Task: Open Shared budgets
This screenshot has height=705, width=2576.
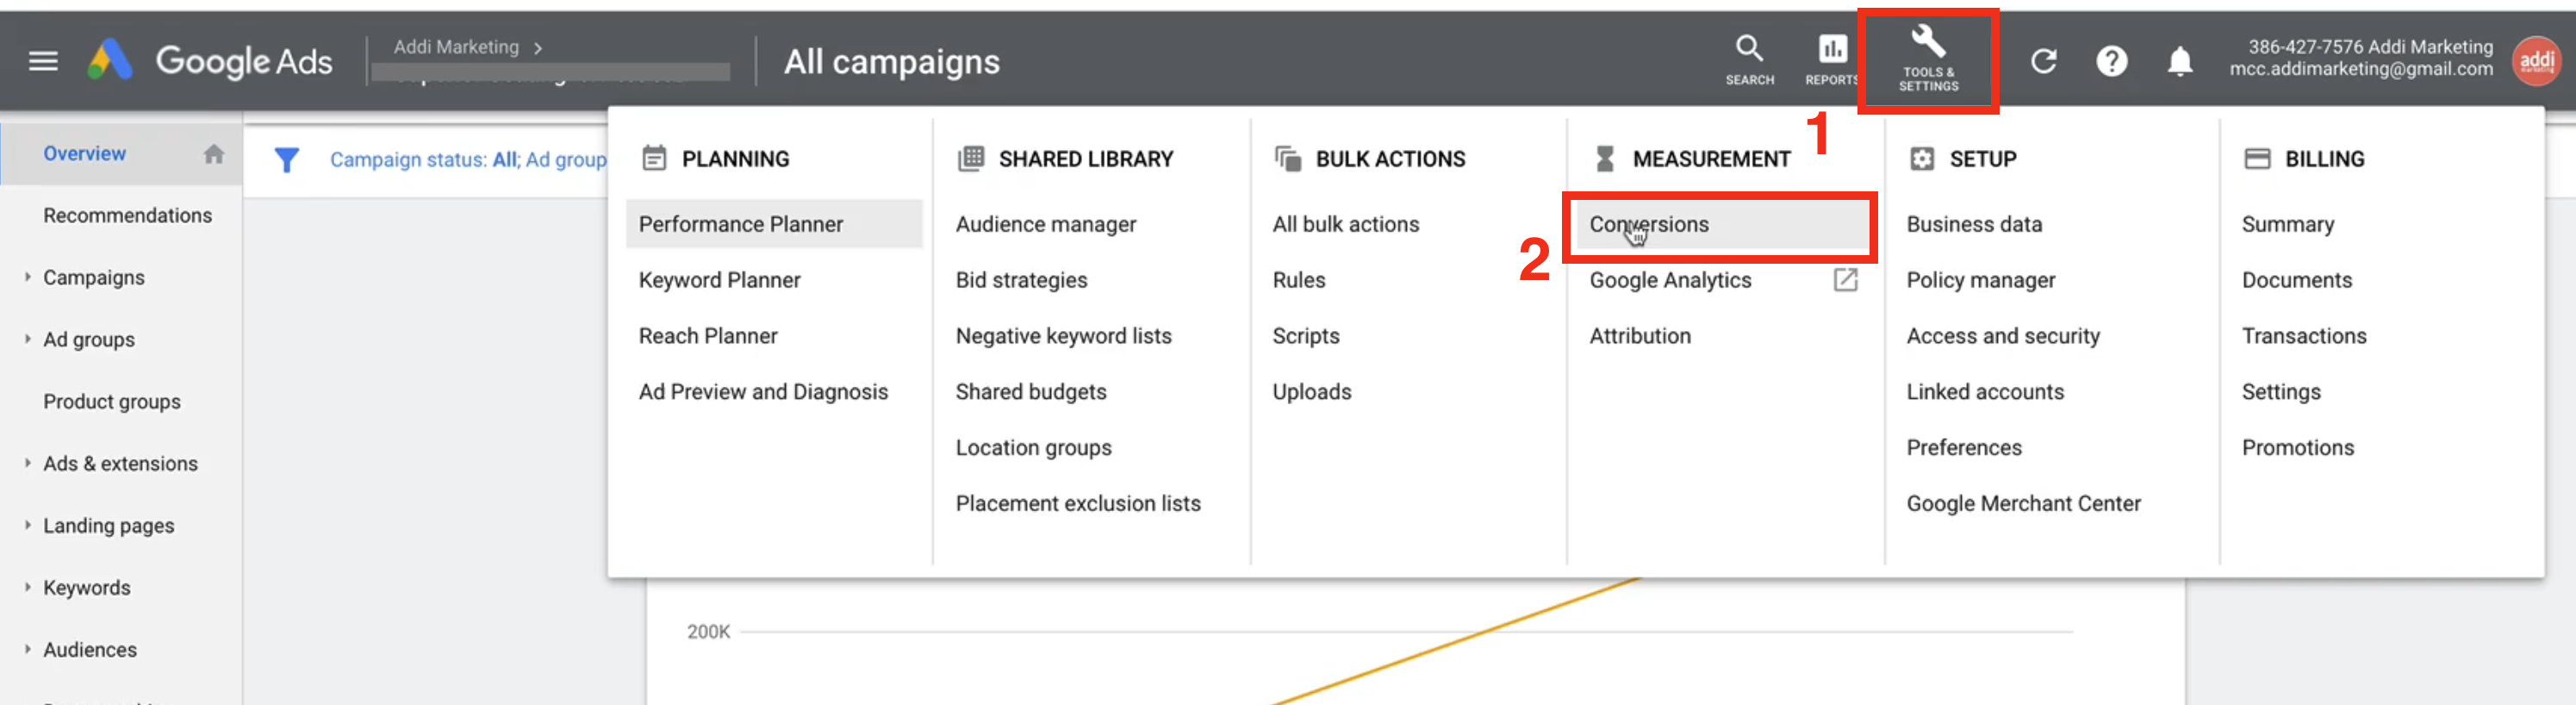Action: coord(1031,392)
